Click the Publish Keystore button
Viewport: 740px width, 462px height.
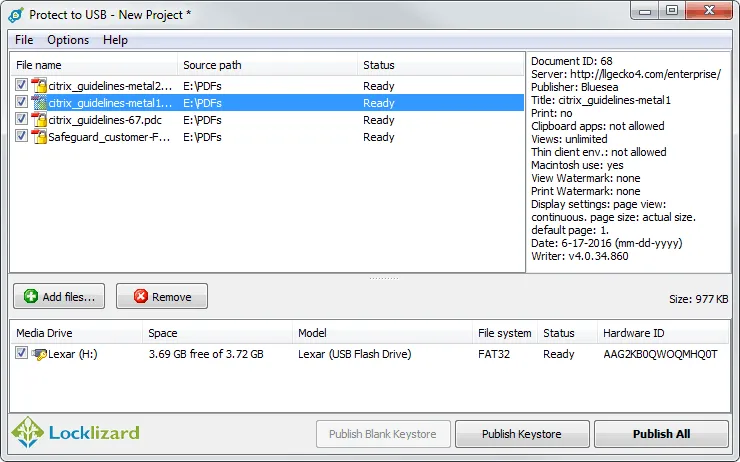pos(522,434)
